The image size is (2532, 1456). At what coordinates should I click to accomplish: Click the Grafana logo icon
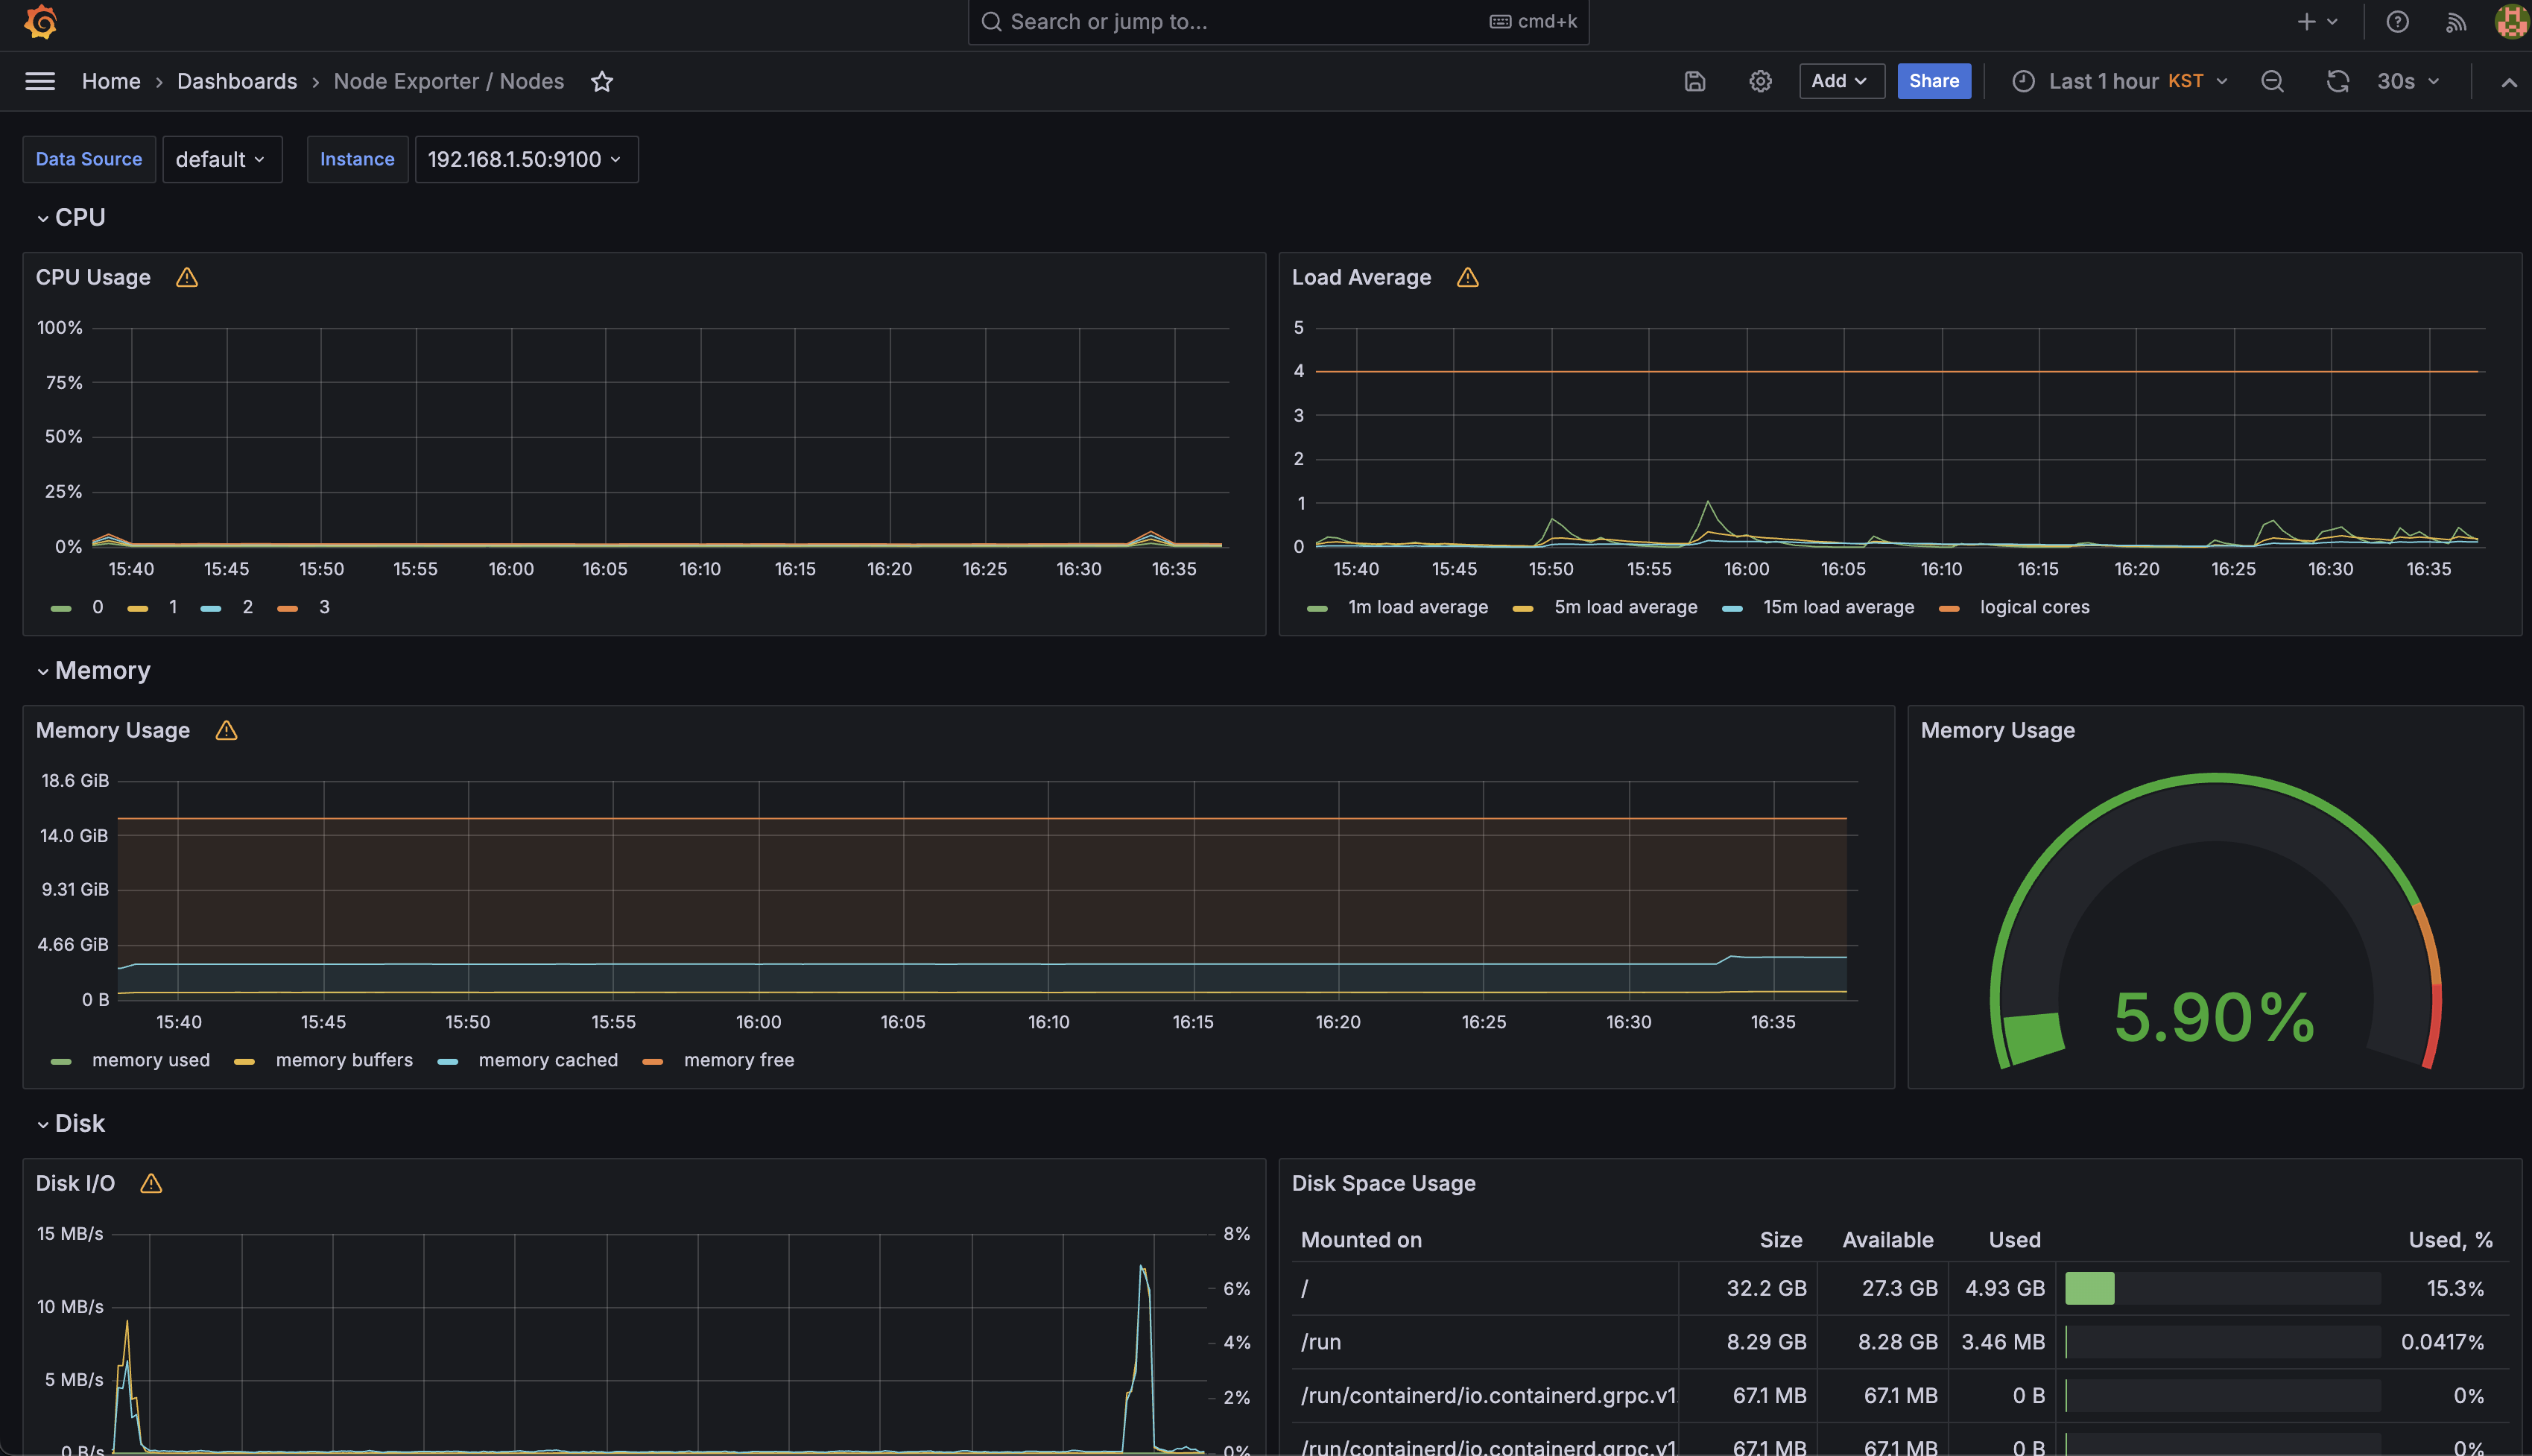point(41,22)
